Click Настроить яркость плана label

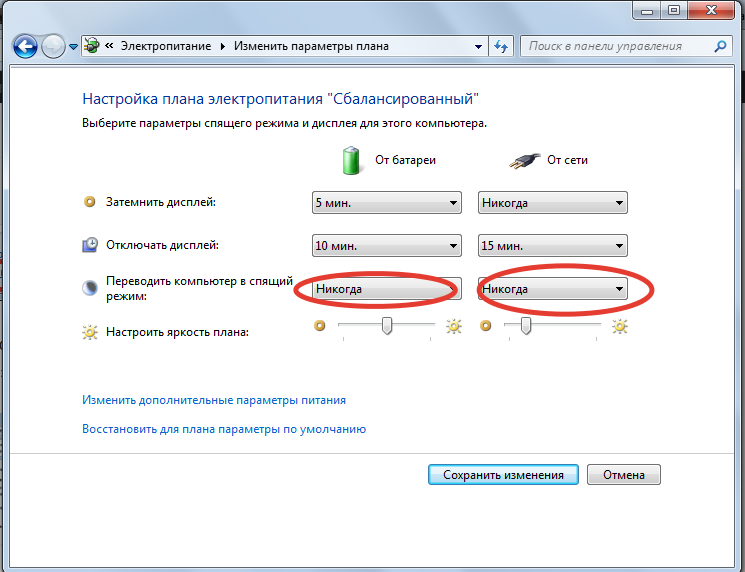tap(177, 332)
